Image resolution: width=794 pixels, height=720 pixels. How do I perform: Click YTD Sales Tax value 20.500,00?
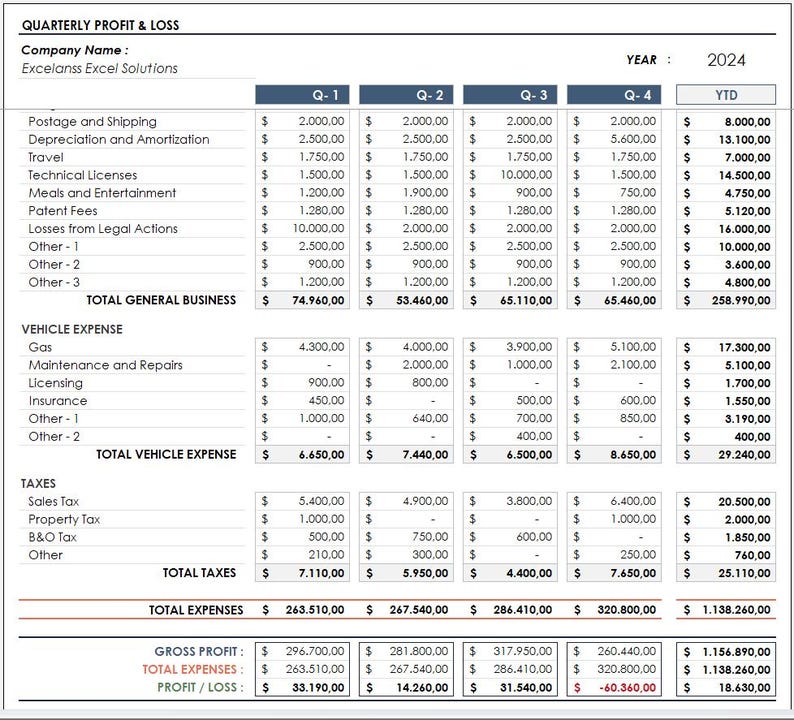[744, 502]
